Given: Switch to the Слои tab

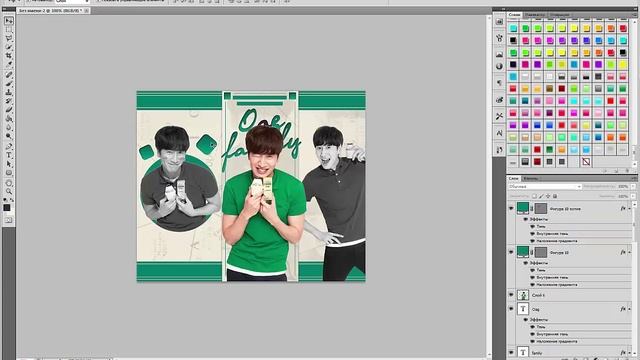Looking at the screenshot, I should coord(513,178).
